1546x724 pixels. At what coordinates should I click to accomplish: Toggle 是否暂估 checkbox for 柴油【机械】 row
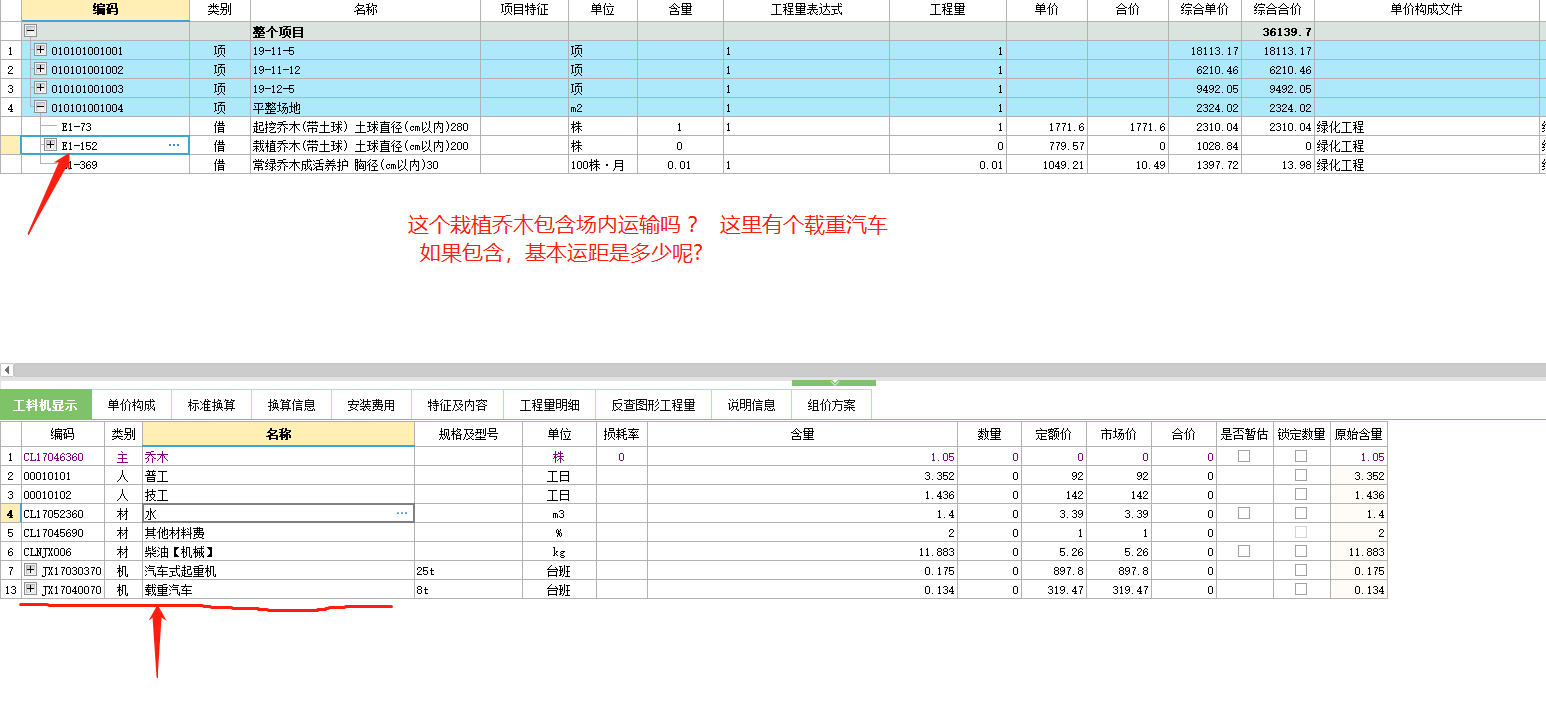coord(1244,552)
